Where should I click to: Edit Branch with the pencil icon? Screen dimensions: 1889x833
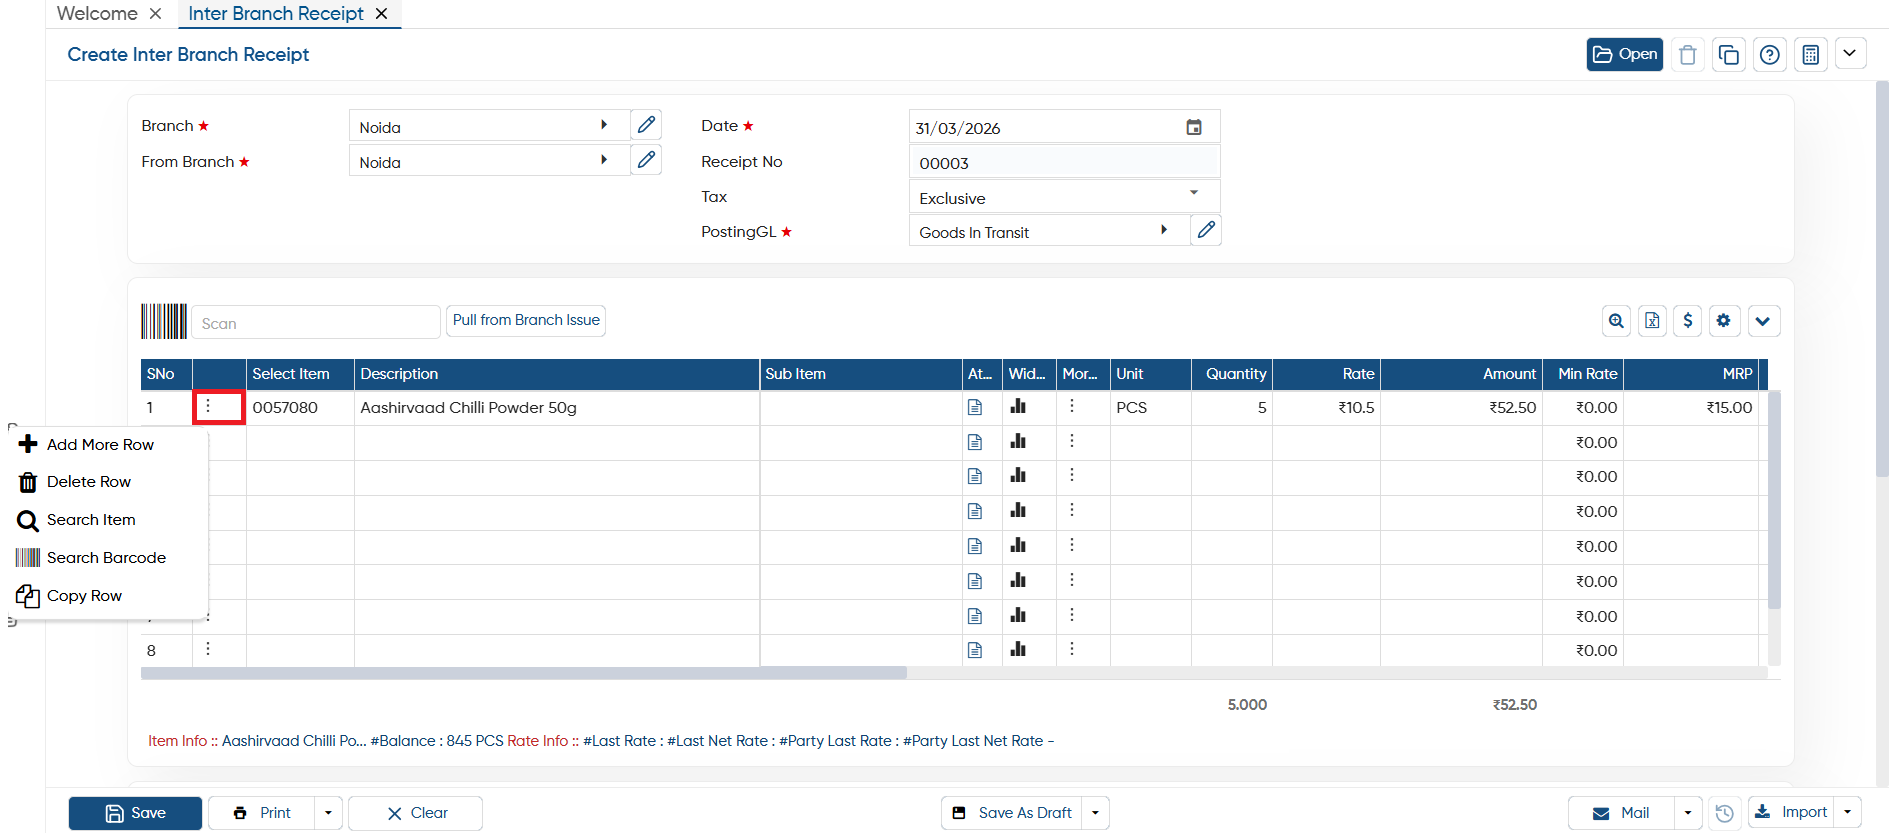tap(646, 125)
